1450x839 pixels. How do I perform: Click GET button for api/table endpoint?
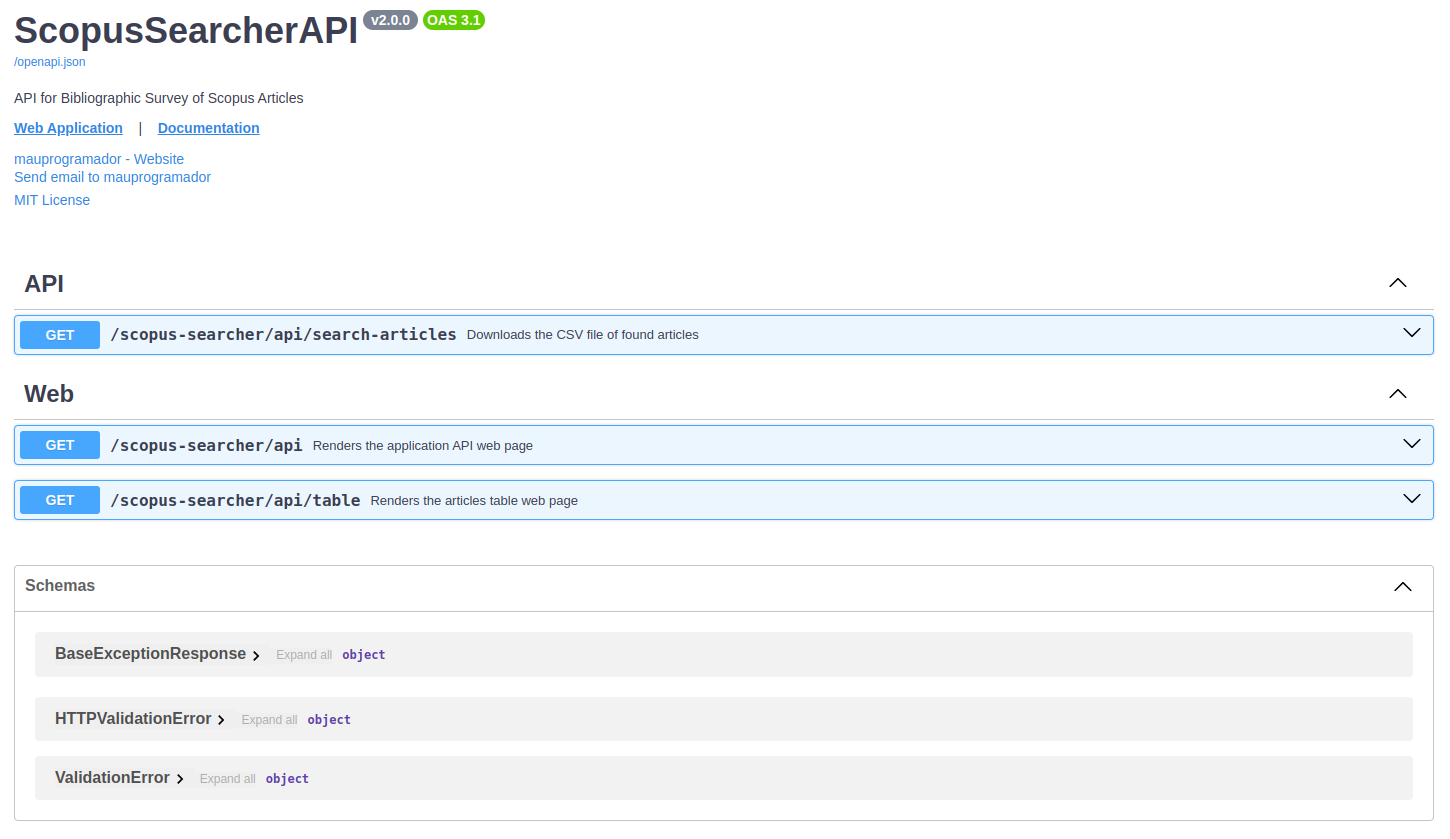coord(60,500)
